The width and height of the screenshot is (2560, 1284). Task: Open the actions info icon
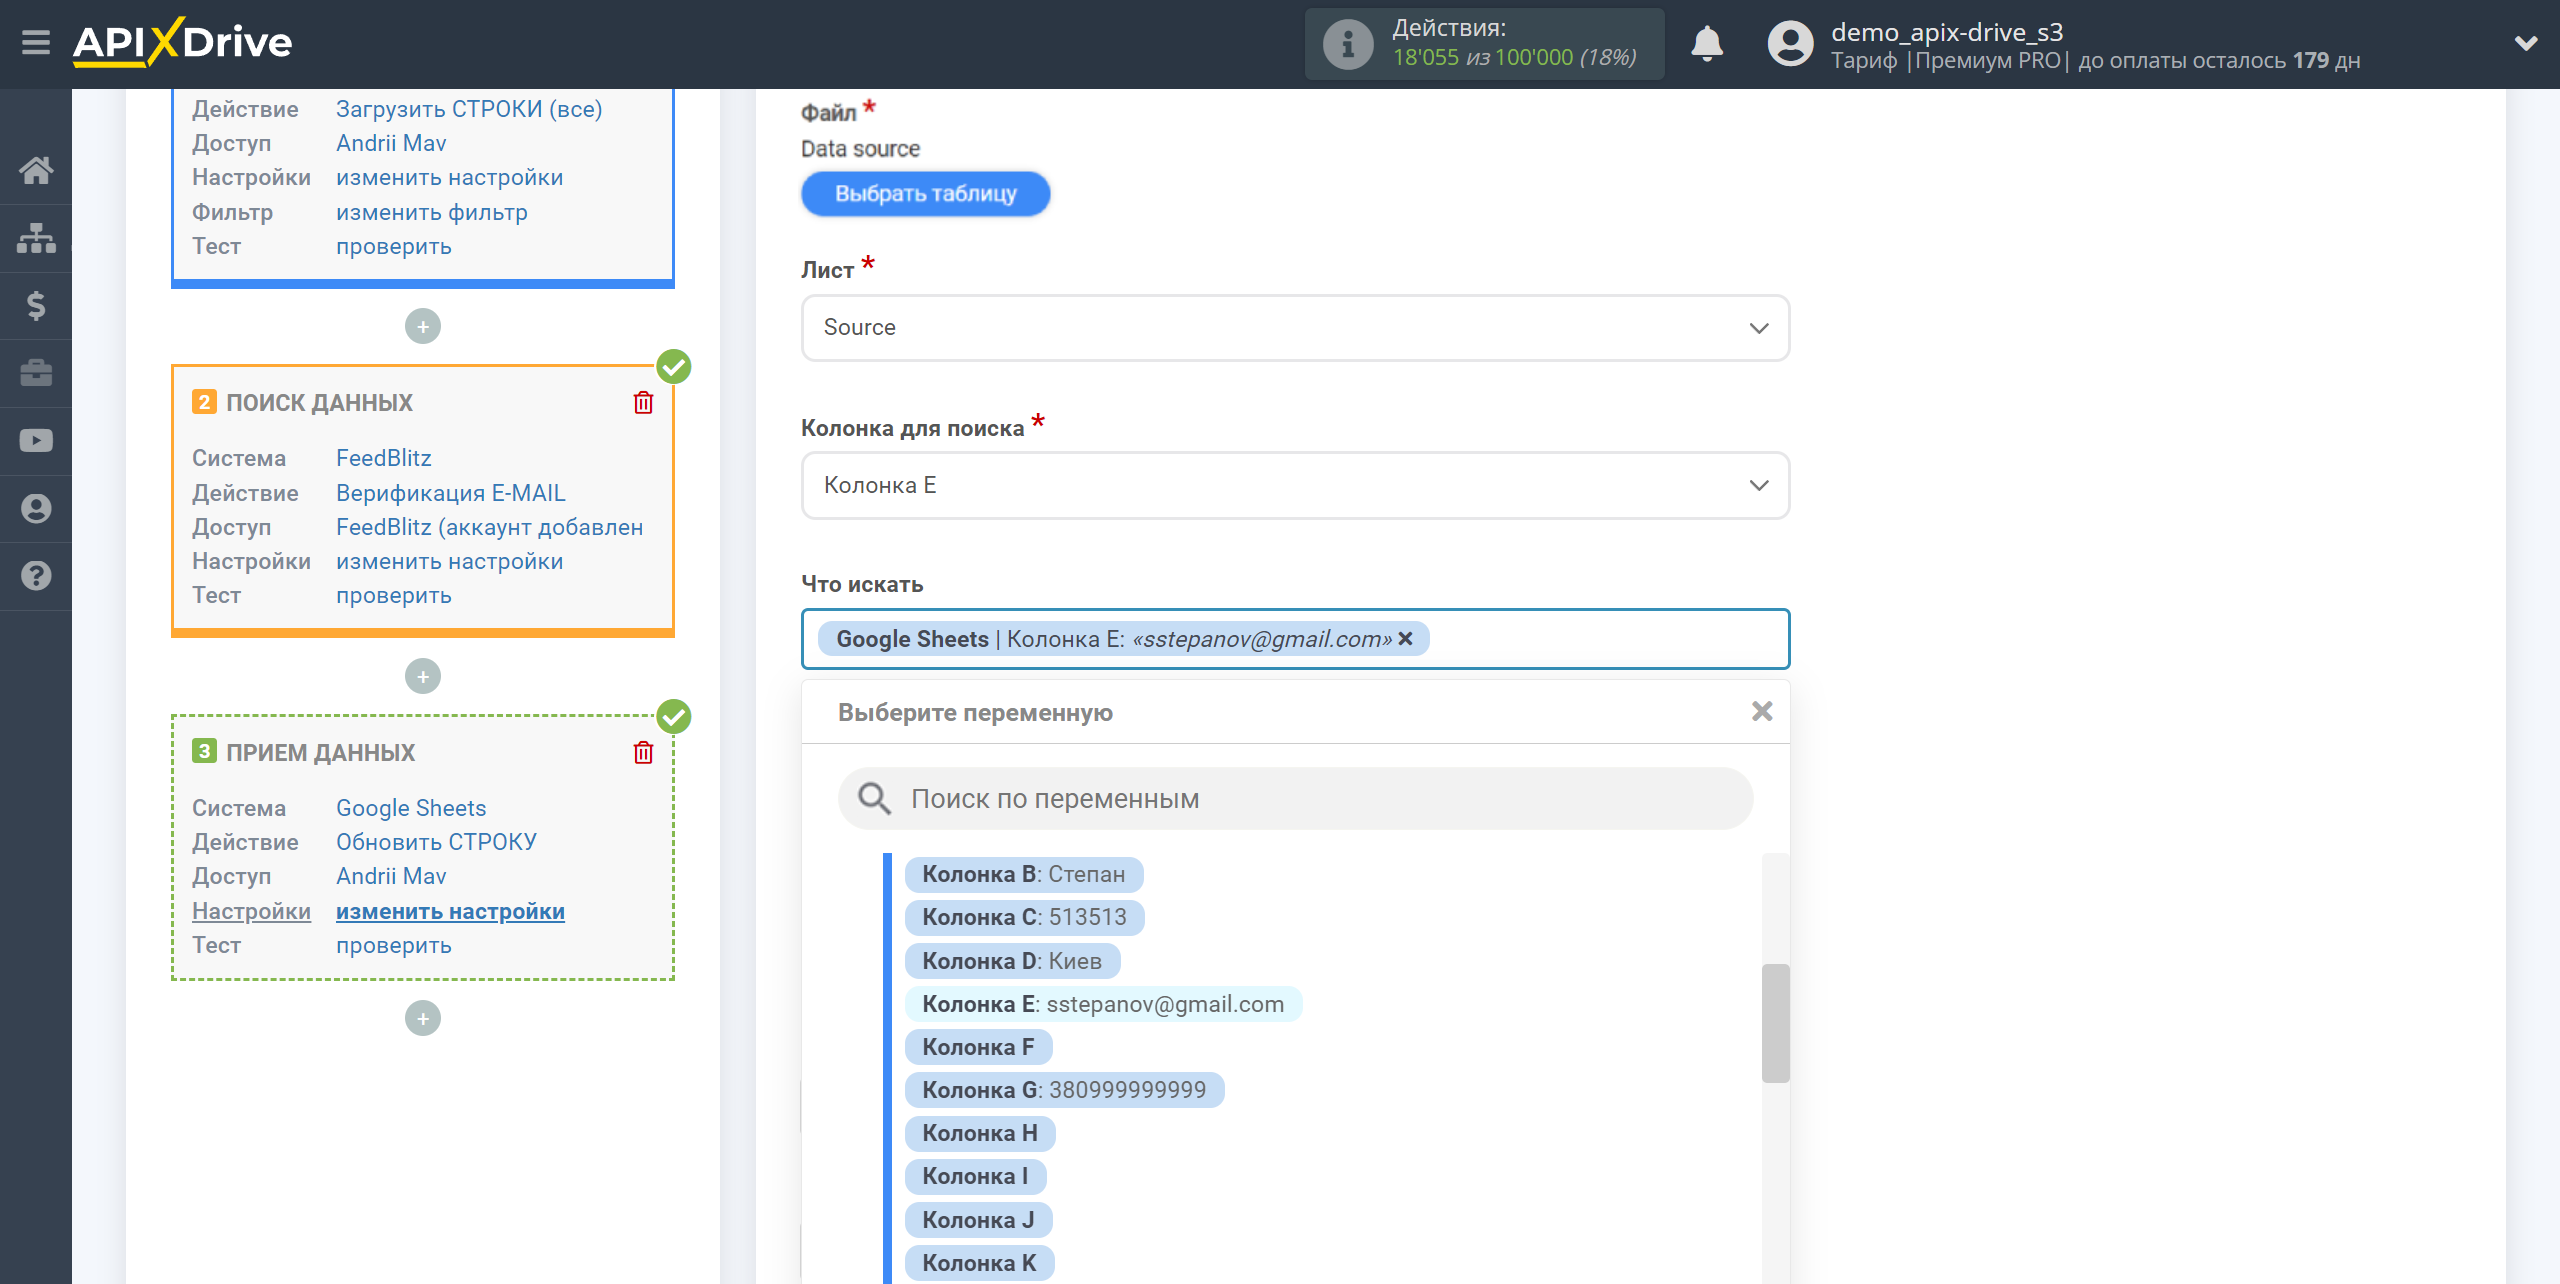tap(1347, 44)
